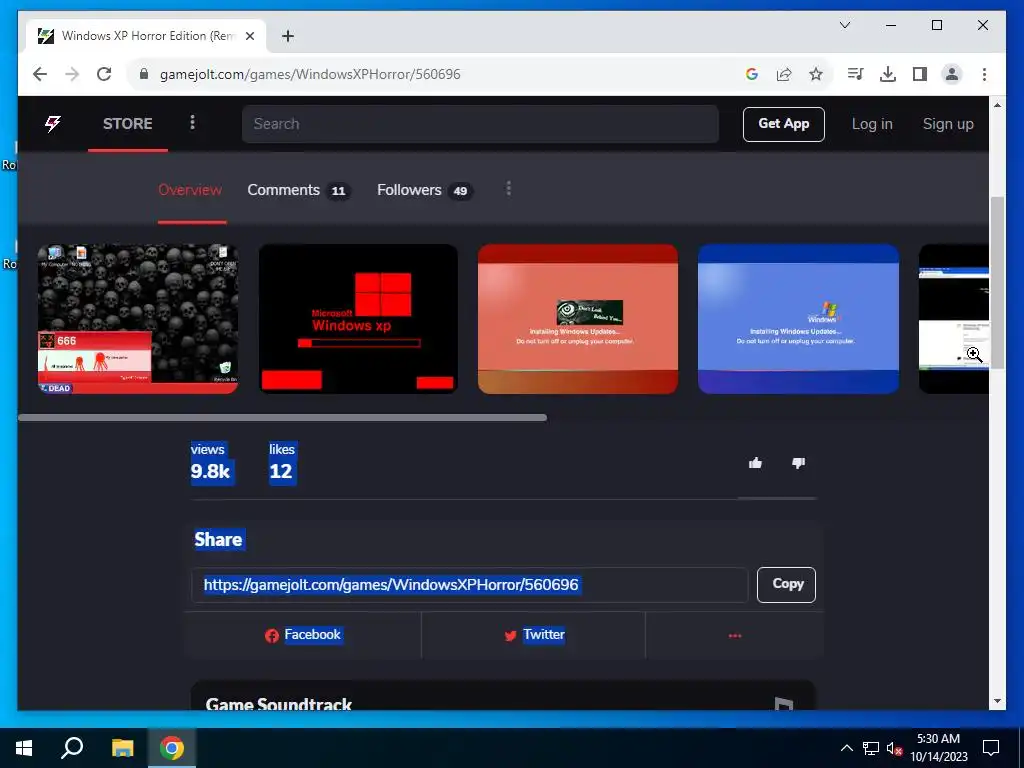Click the page vertical scrollbar thumb

click(x=997, y=282)
